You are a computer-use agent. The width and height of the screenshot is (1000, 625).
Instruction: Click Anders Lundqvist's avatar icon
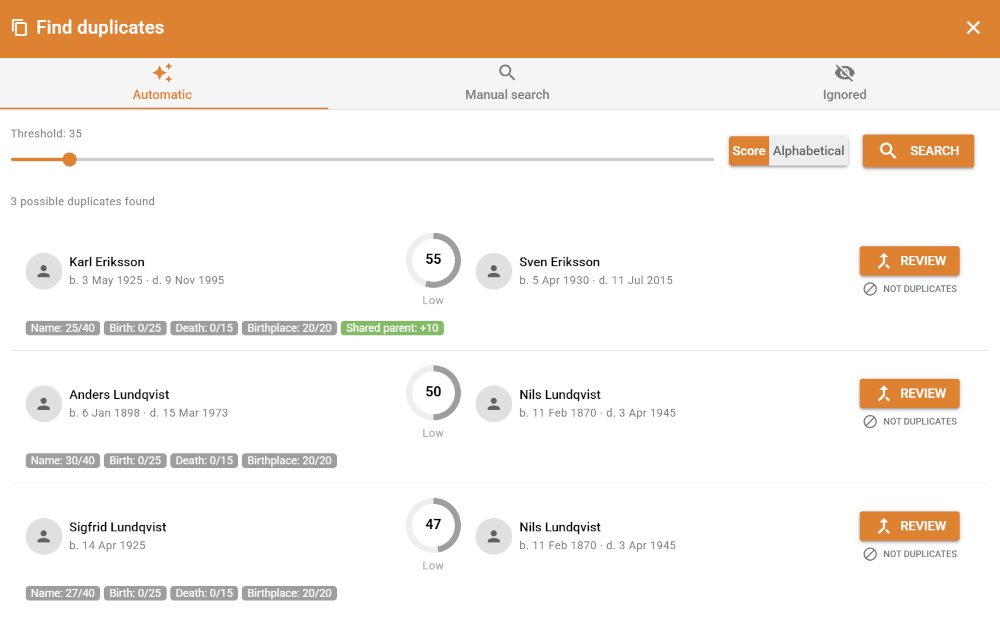[43, 404]
